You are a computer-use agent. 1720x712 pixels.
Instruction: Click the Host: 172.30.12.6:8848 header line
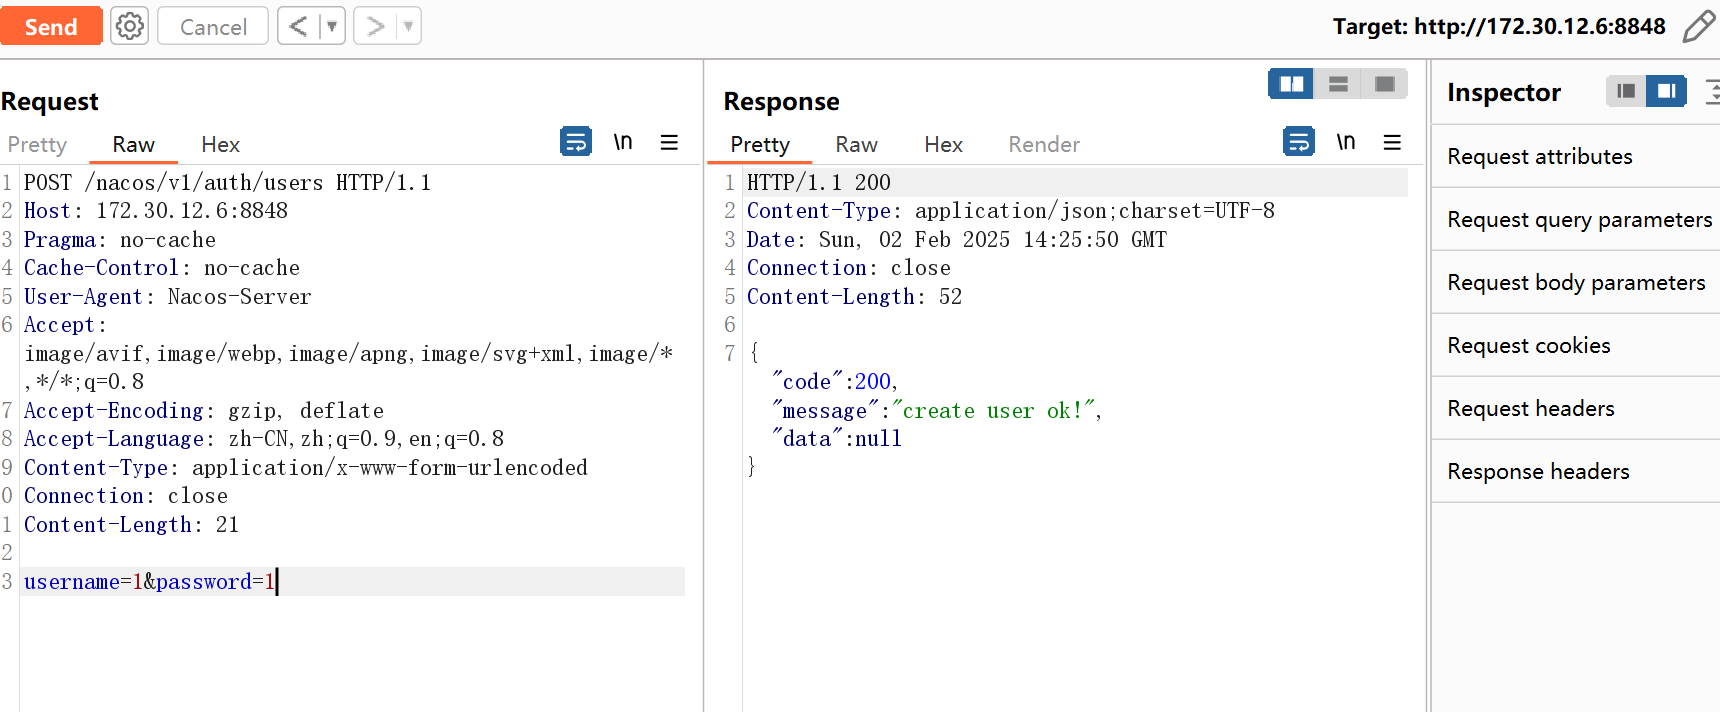point(156,211)
